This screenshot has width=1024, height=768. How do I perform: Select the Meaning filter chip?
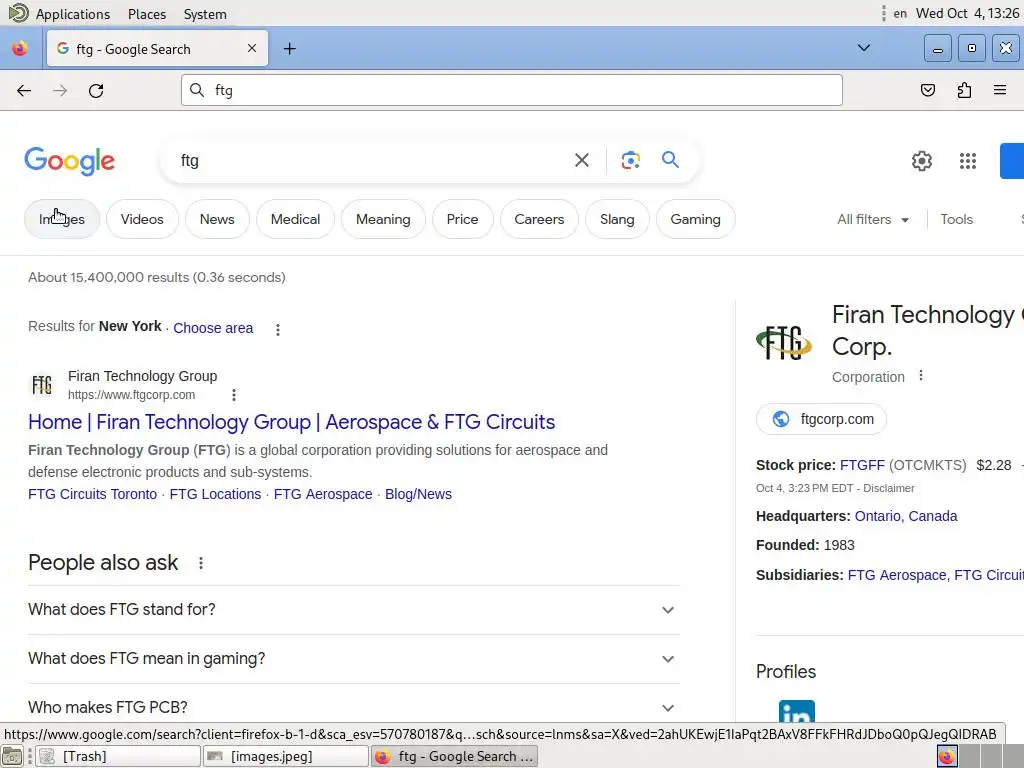click(383, 219)
